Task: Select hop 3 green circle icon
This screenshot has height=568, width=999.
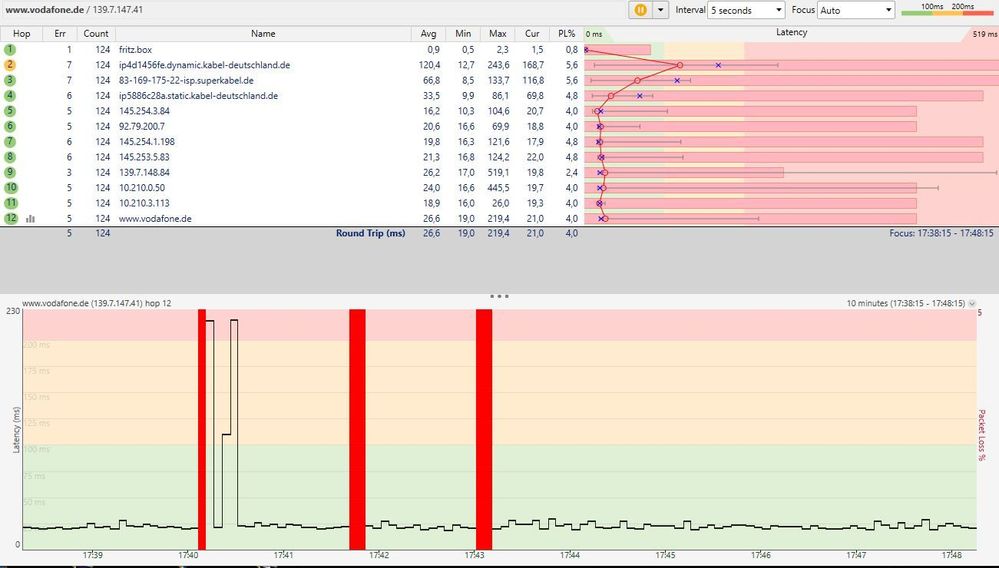Action: (x=10, y=80)
